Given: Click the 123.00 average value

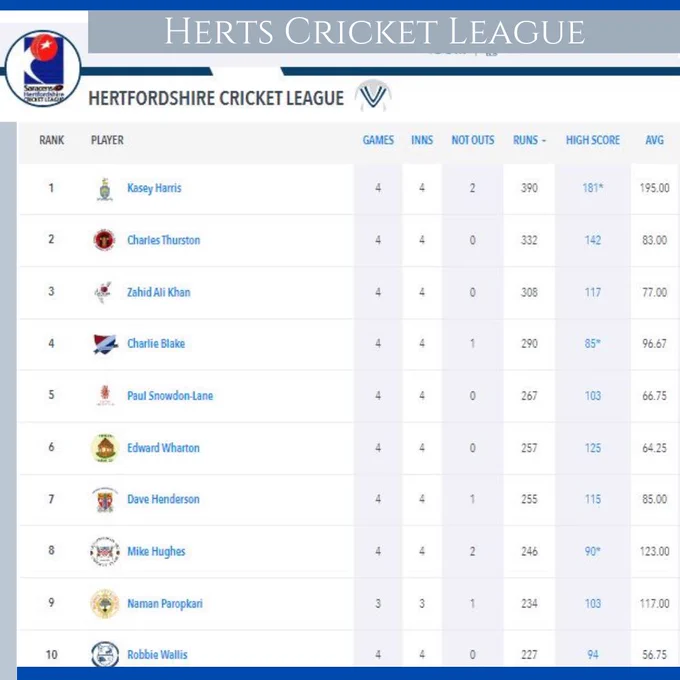Looking at the screenshot, I should [654, 551].
